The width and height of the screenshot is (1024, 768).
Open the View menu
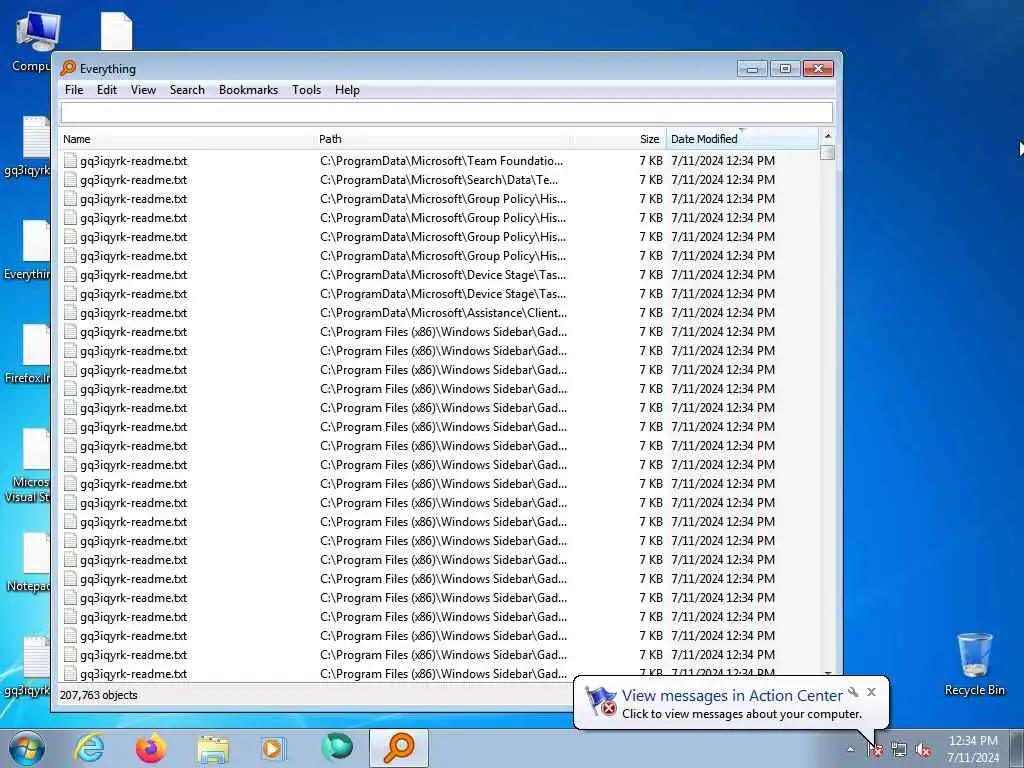coord(143,90)
